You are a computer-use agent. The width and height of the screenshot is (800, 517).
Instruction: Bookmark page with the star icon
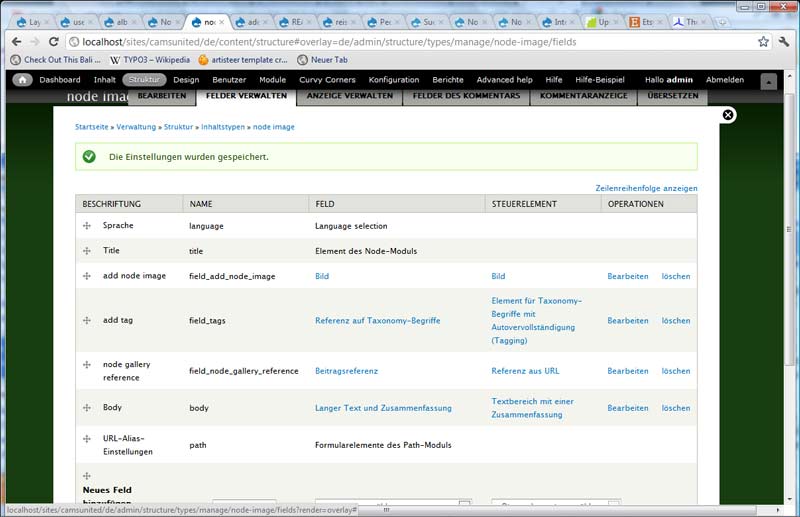(x=763, y=42)
